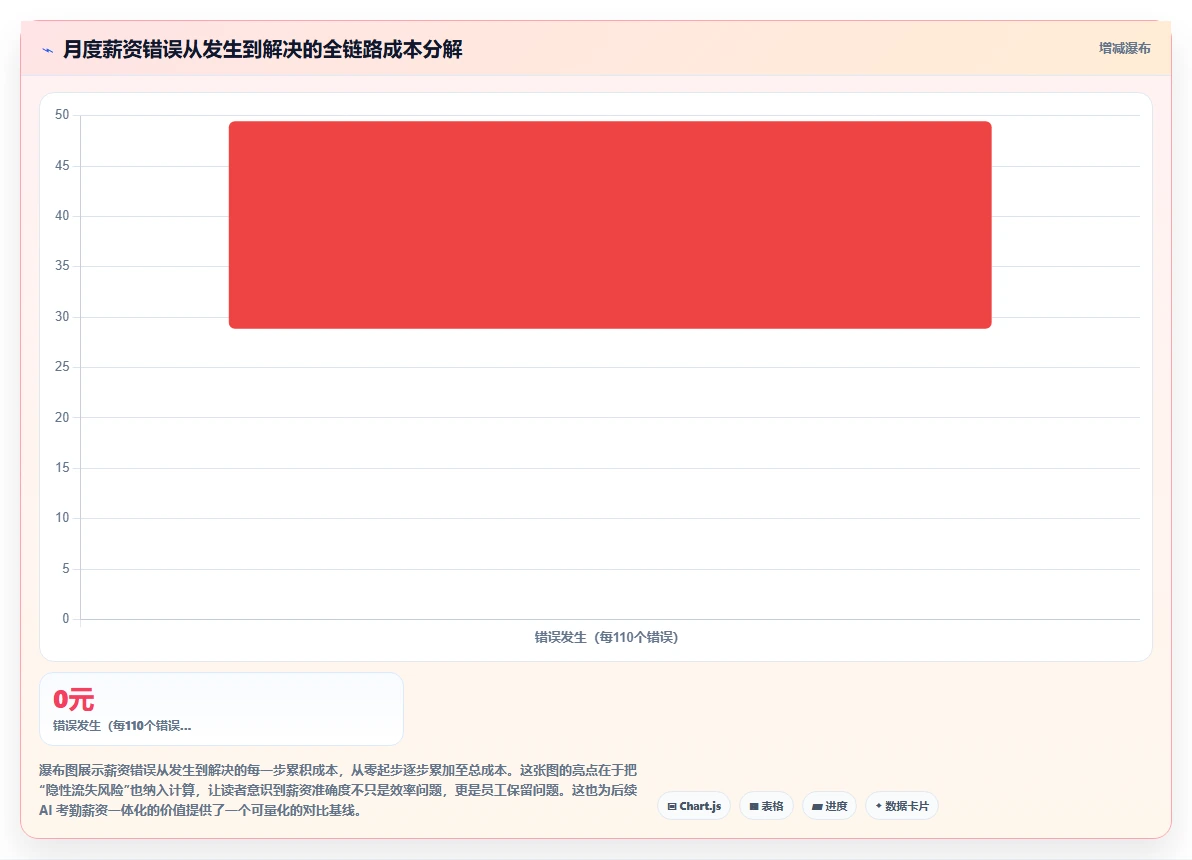
Task: Click the x-axis label 错误发生（每110个错误）
Action: pos(606,637)
